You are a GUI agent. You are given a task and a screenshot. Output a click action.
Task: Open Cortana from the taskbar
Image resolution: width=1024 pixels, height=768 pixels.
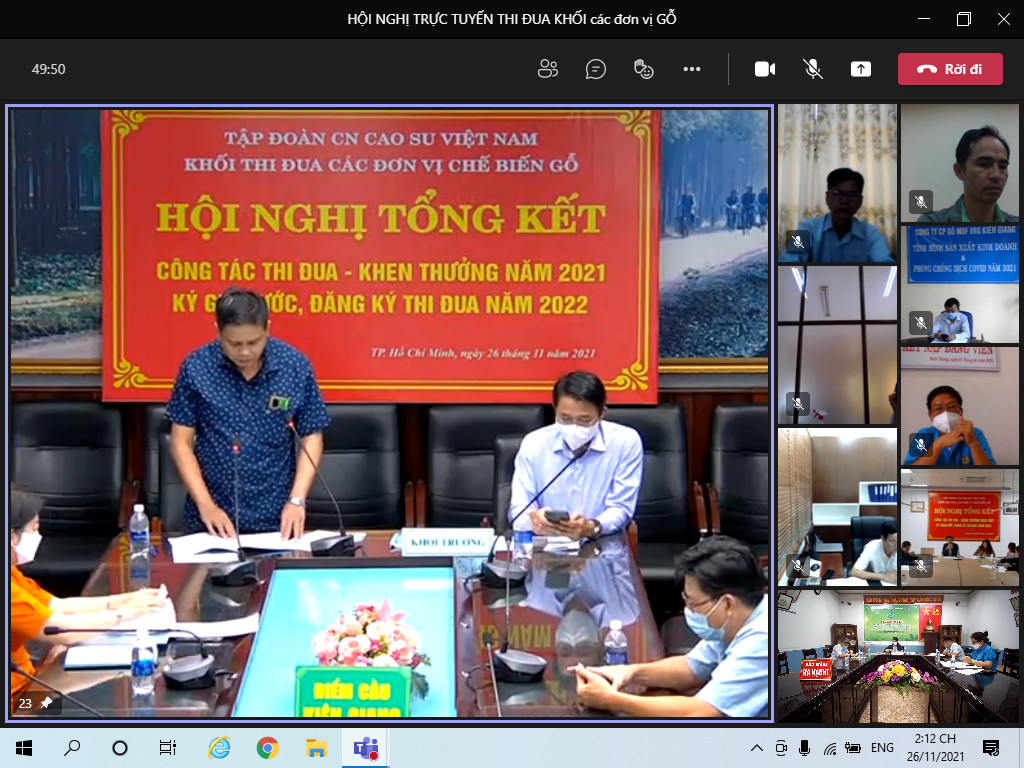[120, 748]
